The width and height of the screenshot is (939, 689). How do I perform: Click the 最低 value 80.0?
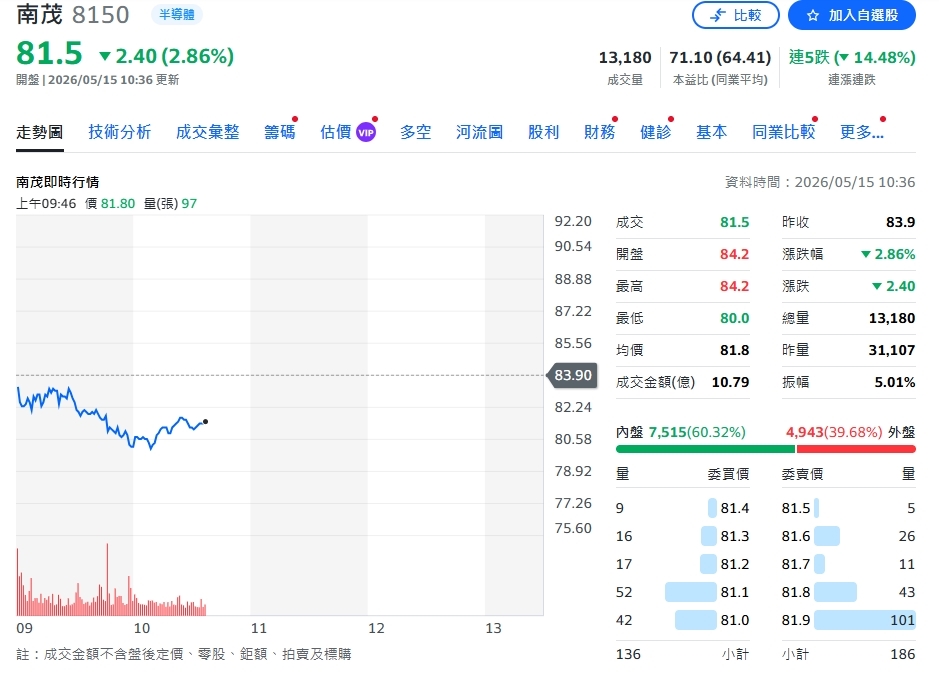tap(734, 318)
